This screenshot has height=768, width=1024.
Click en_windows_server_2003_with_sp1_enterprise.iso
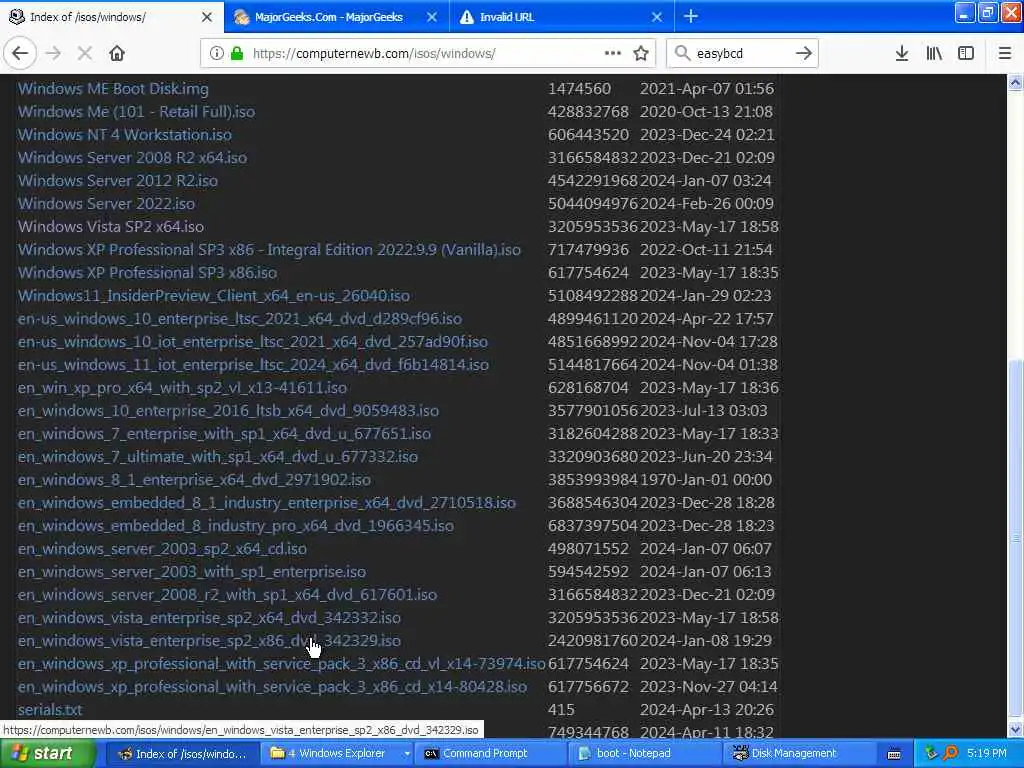click(192, 571)
